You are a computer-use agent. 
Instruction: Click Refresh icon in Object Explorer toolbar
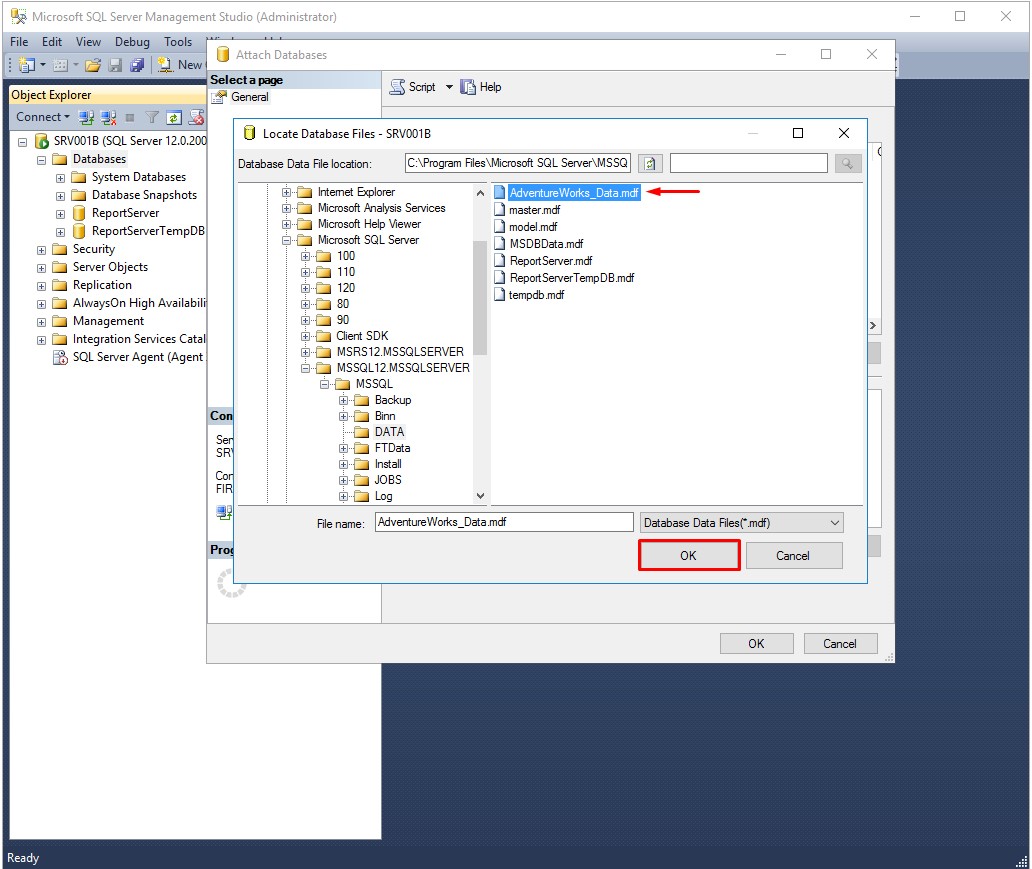coord(174,117)
